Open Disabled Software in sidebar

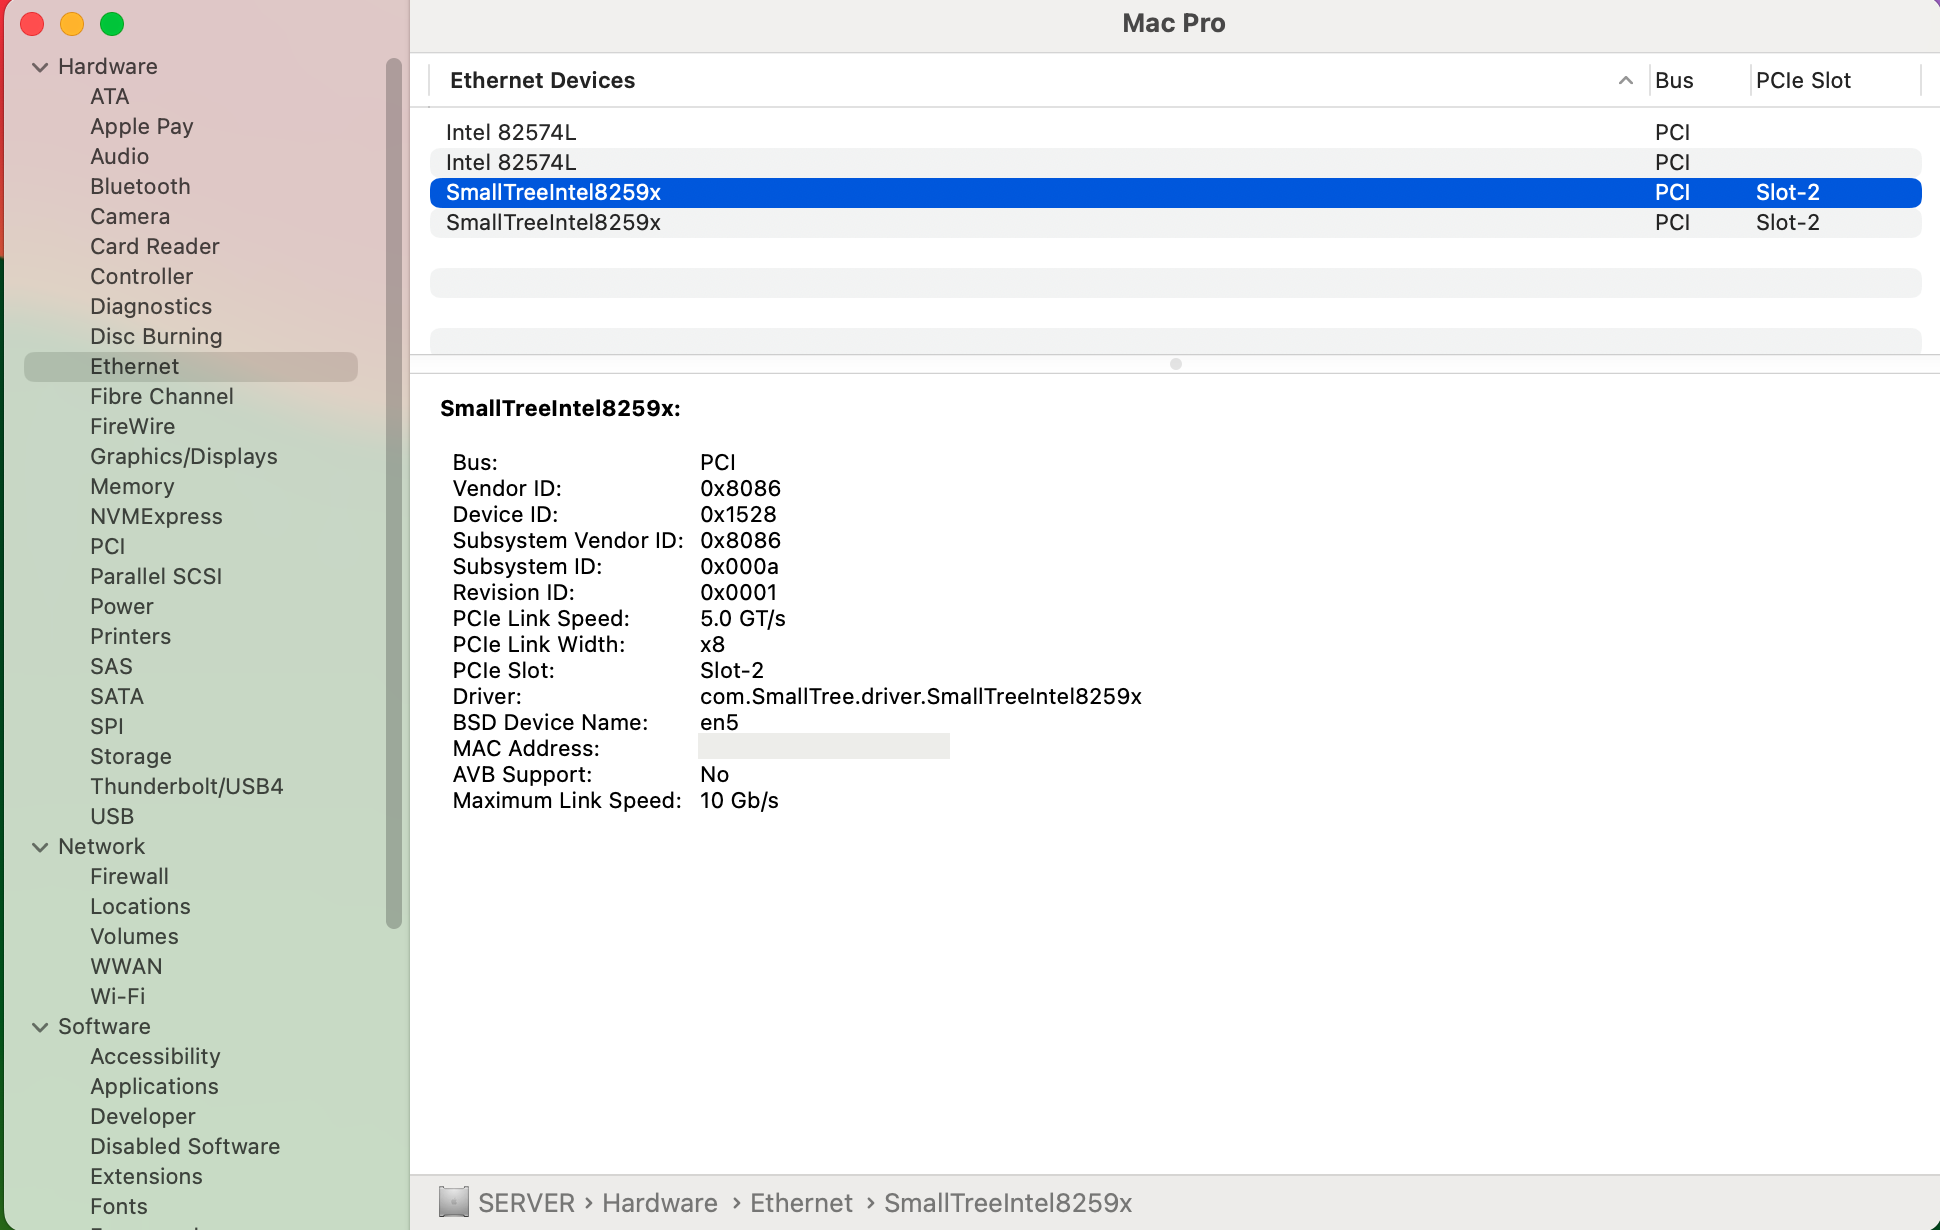pyautogui.click(x=185, y=1147)
